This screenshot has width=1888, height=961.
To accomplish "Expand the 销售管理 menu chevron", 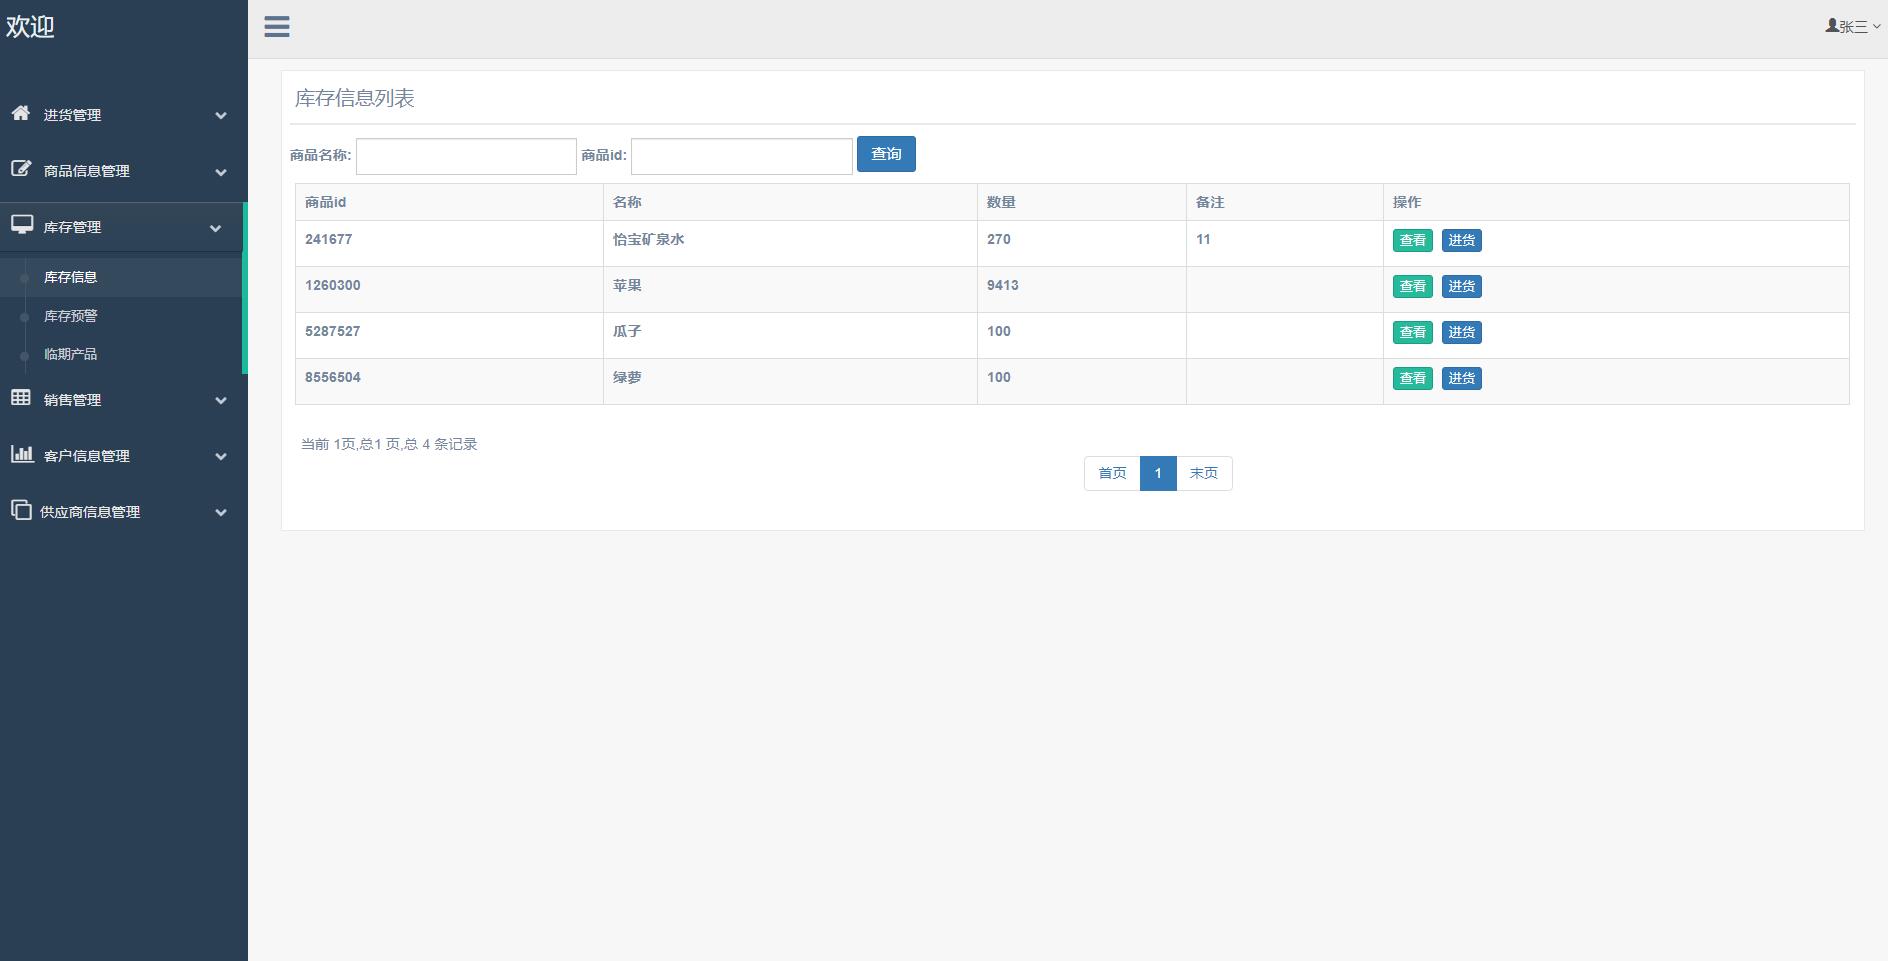I will click(221, 401).
